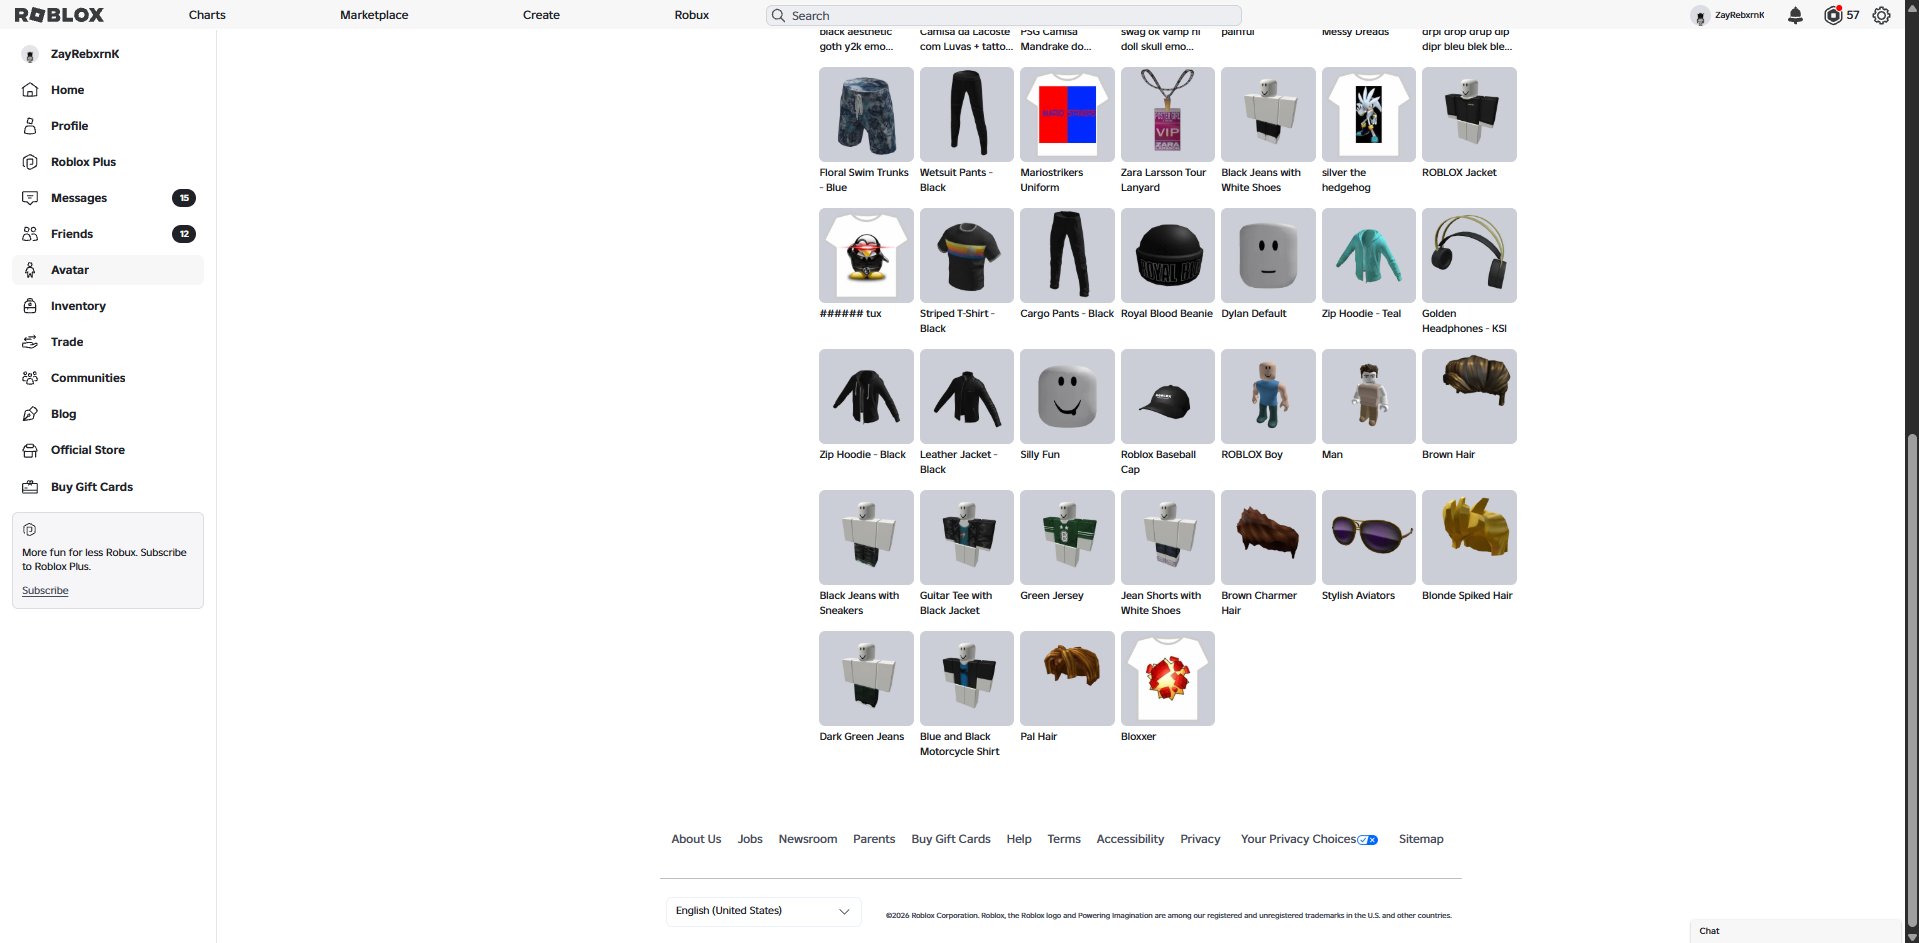The width and height of the screenshot is (1919, 943).
Task: Click the Home sidebar icon
Action: point(30,90)
